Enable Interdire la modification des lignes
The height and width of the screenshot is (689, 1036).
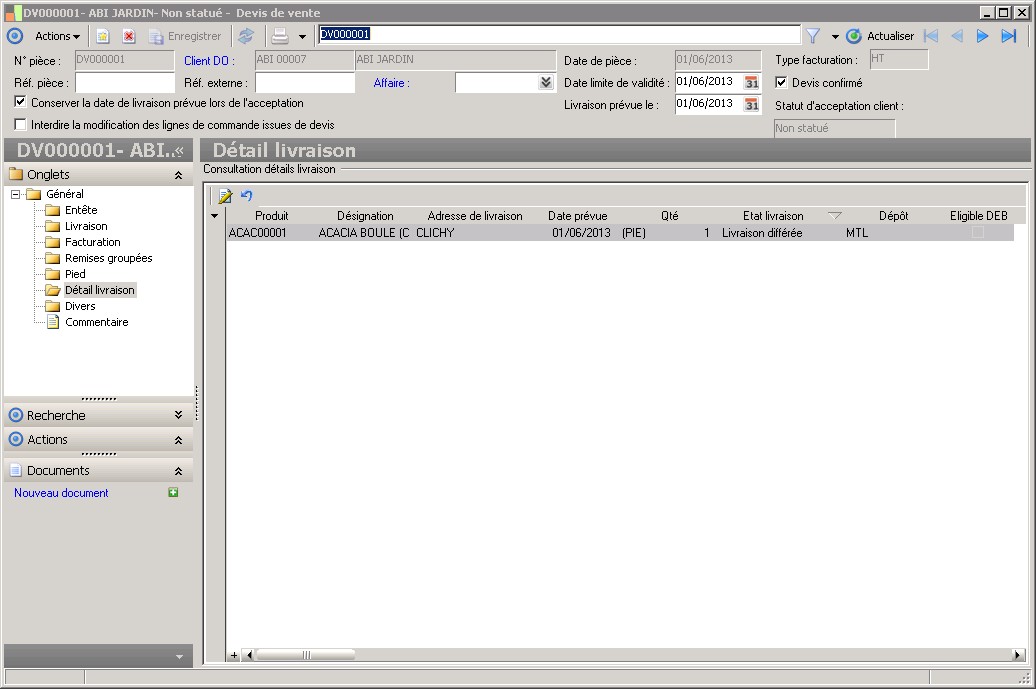point(21,125)
